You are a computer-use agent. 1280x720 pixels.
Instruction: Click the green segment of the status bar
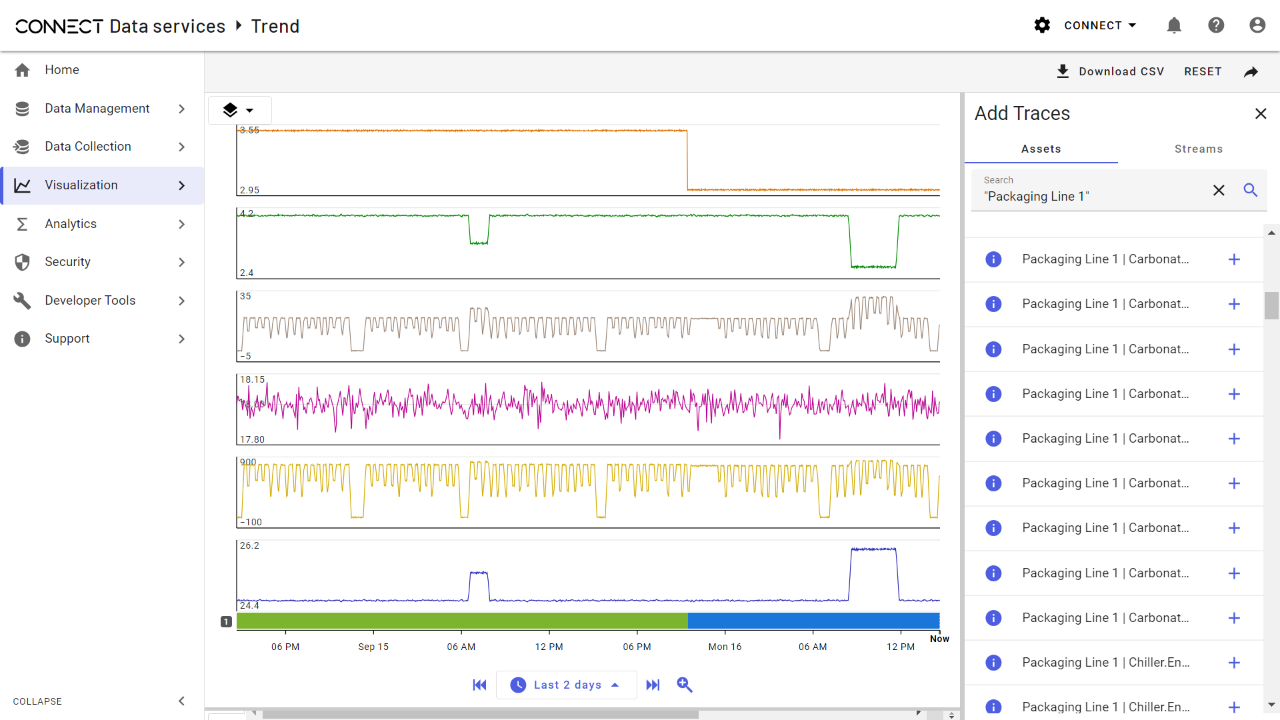coord(462,621)
